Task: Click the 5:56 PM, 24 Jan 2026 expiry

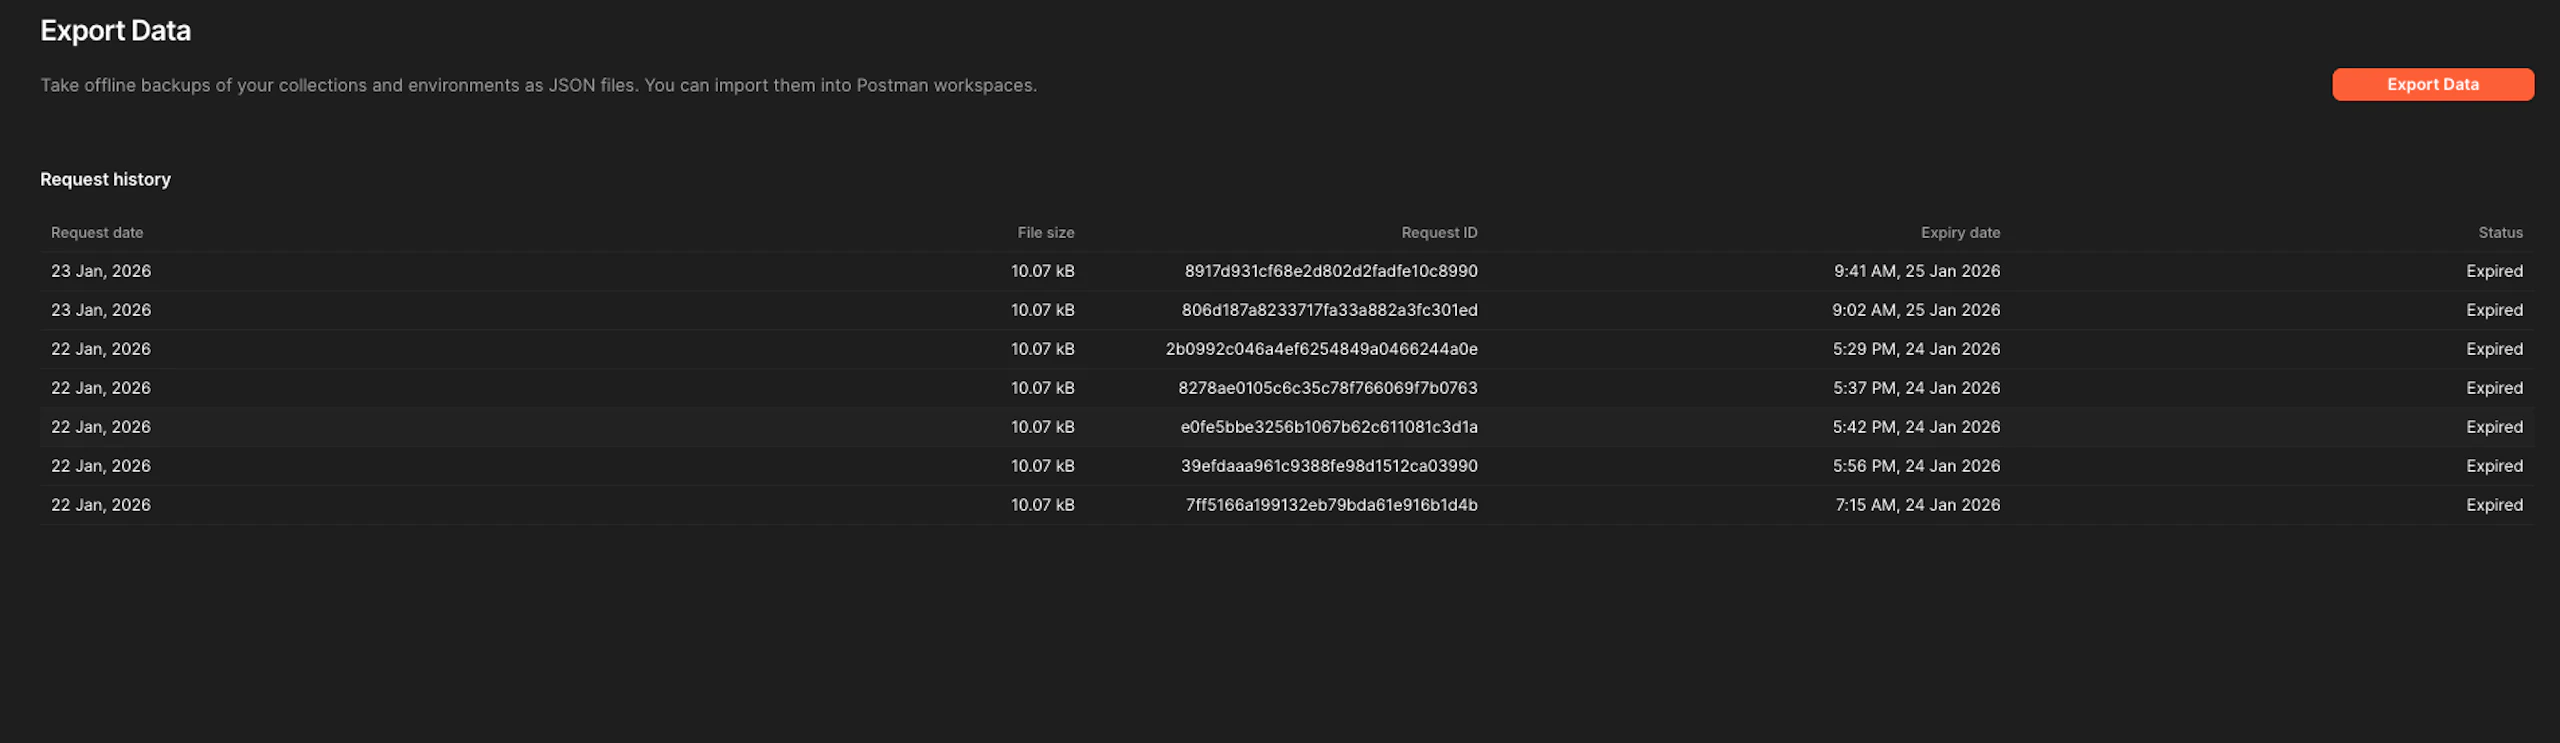Action: (1915, 466)
